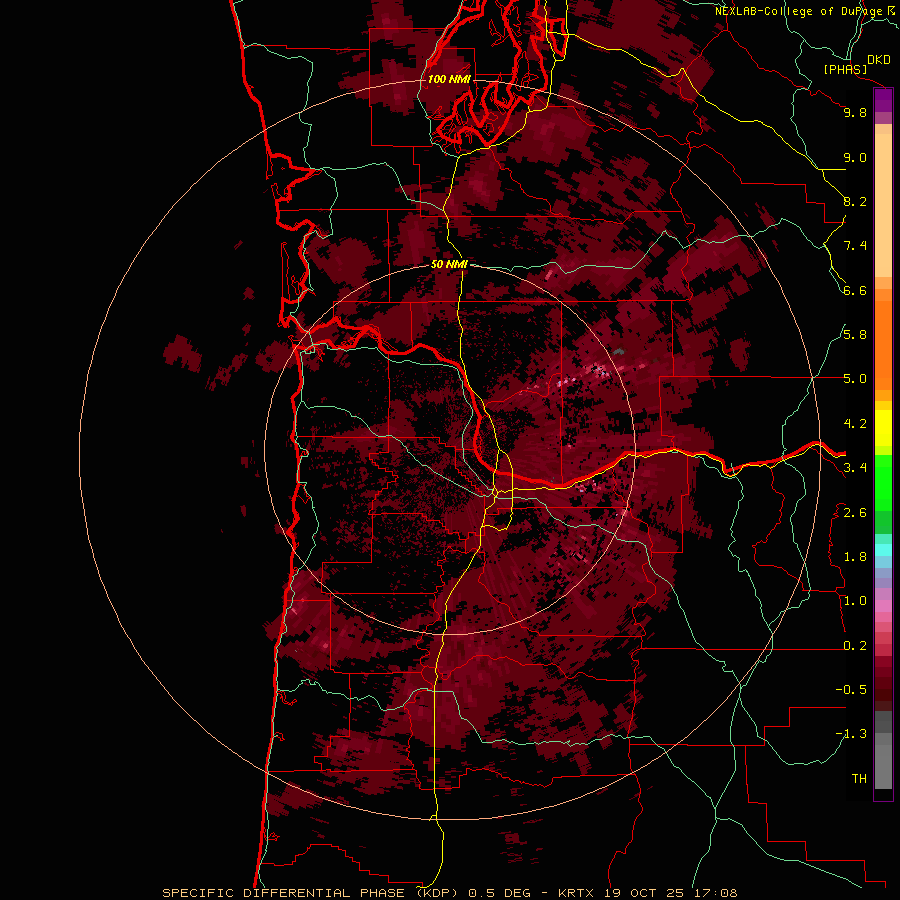900x900 pixels.
Task: Click the yellow color bar segment
Action: (883, 428)
